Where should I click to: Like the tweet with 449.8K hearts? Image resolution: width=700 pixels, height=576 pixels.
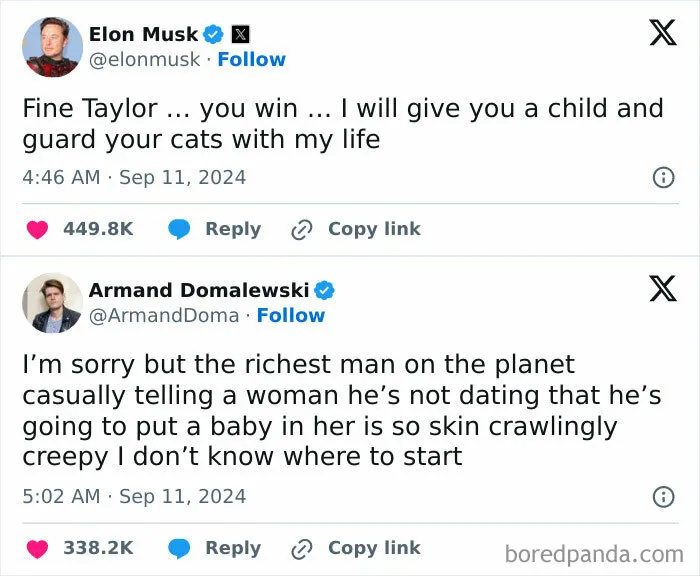[x=38, y=230]
